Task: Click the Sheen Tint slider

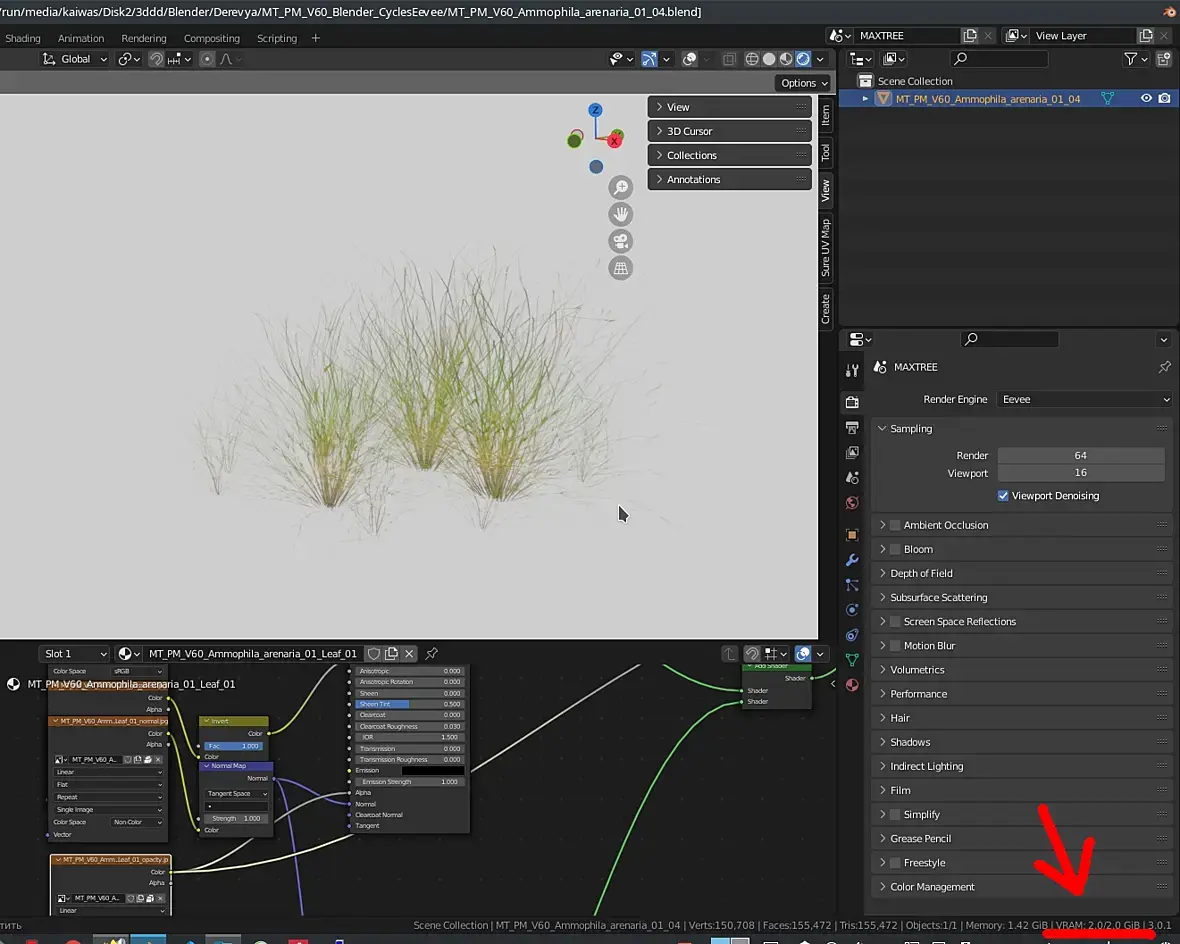Action: 409,704
